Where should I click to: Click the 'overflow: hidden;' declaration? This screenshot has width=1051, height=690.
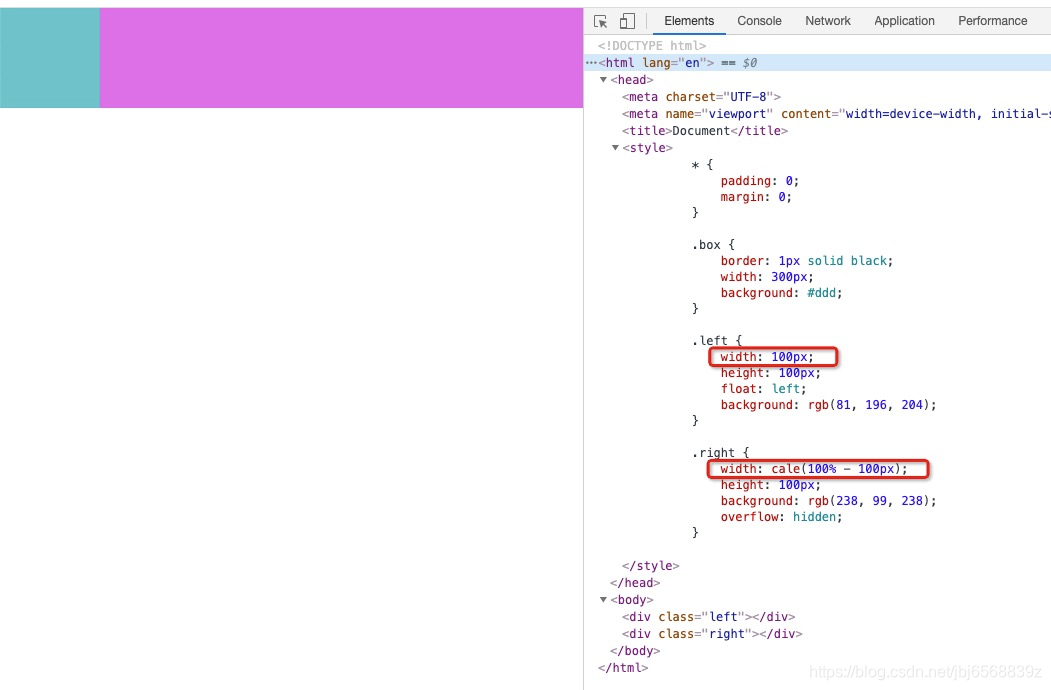(x=782, y=517)
